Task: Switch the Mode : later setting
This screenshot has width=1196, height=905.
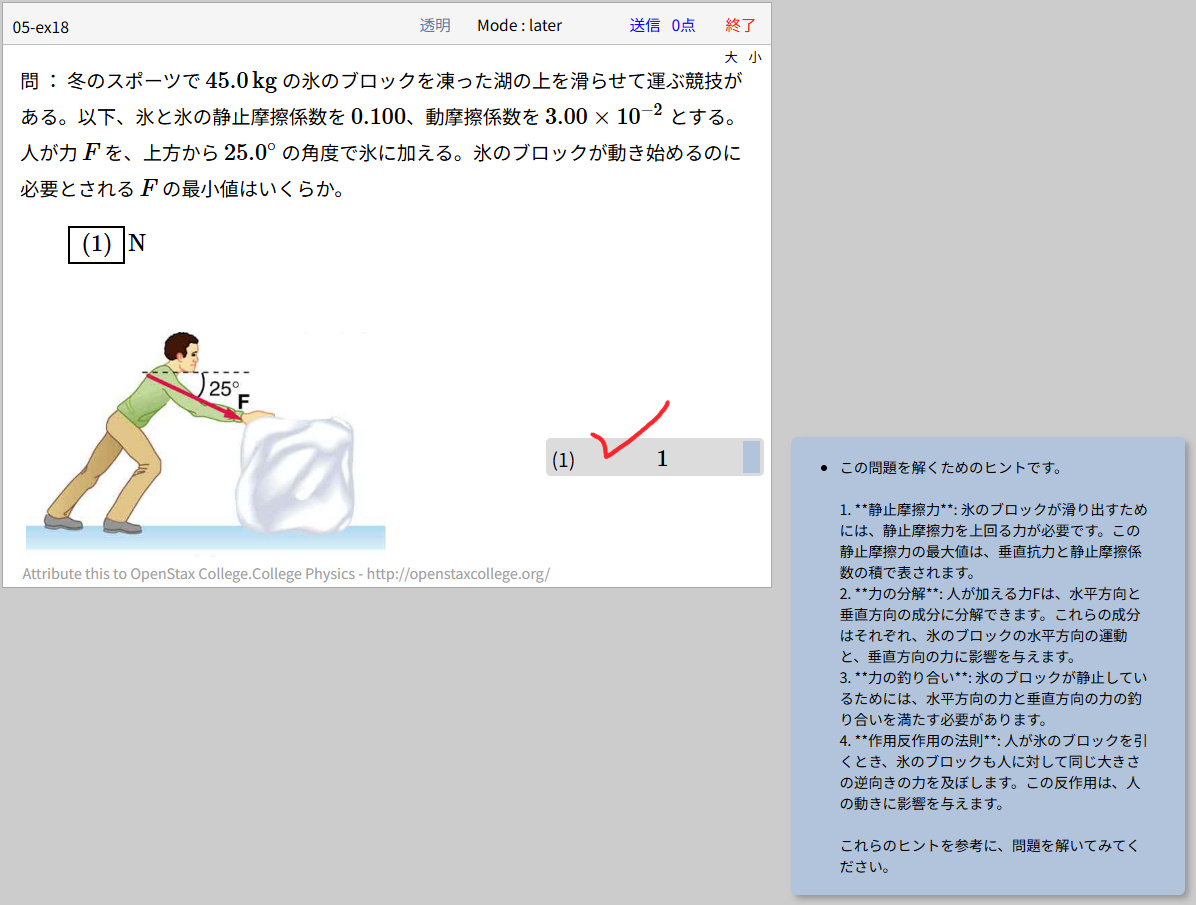Action: tap(519, 25)
